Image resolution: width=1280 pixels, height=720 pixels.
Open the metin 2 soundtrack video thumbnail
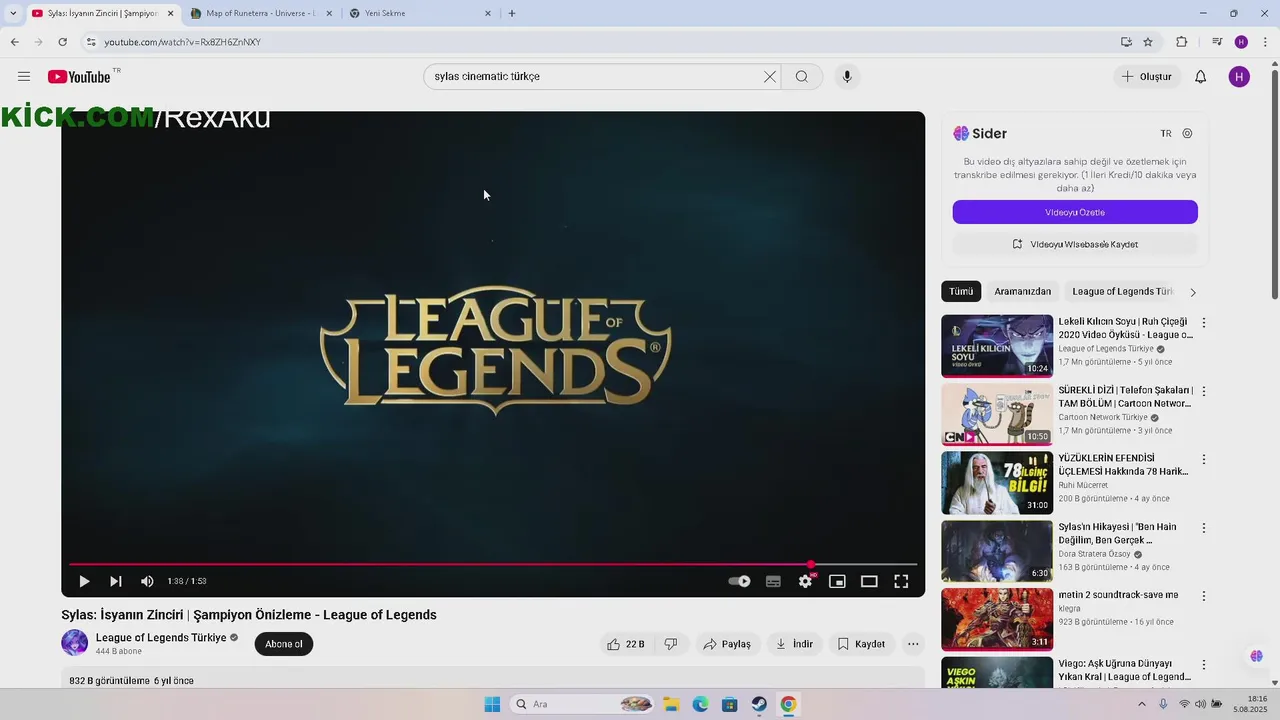click(997, 619)
